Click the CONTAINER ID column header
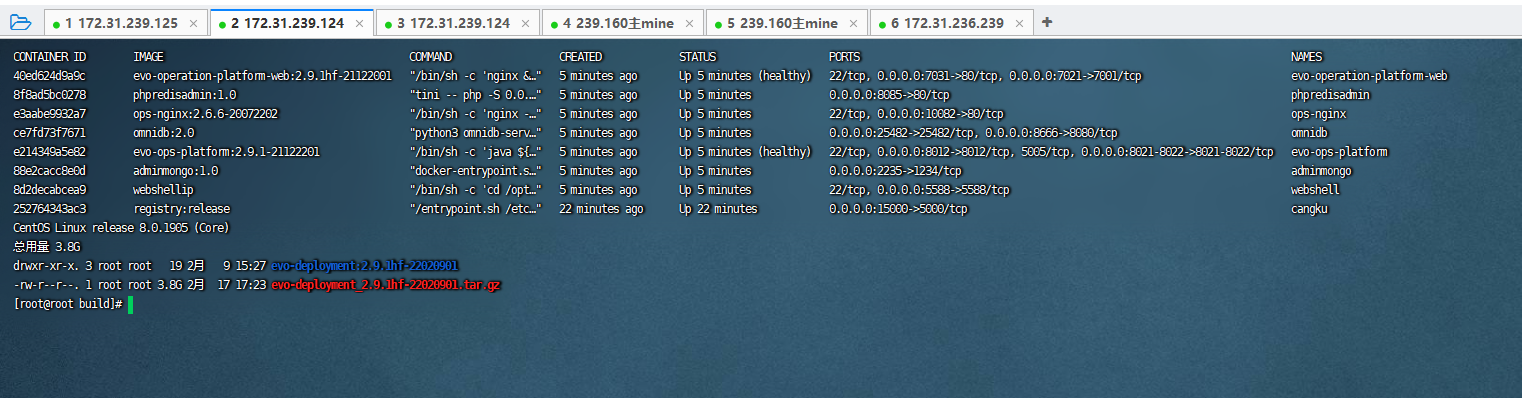This screenshot has height=398, width=1522. pyautogui.click(x=50, y=57)
